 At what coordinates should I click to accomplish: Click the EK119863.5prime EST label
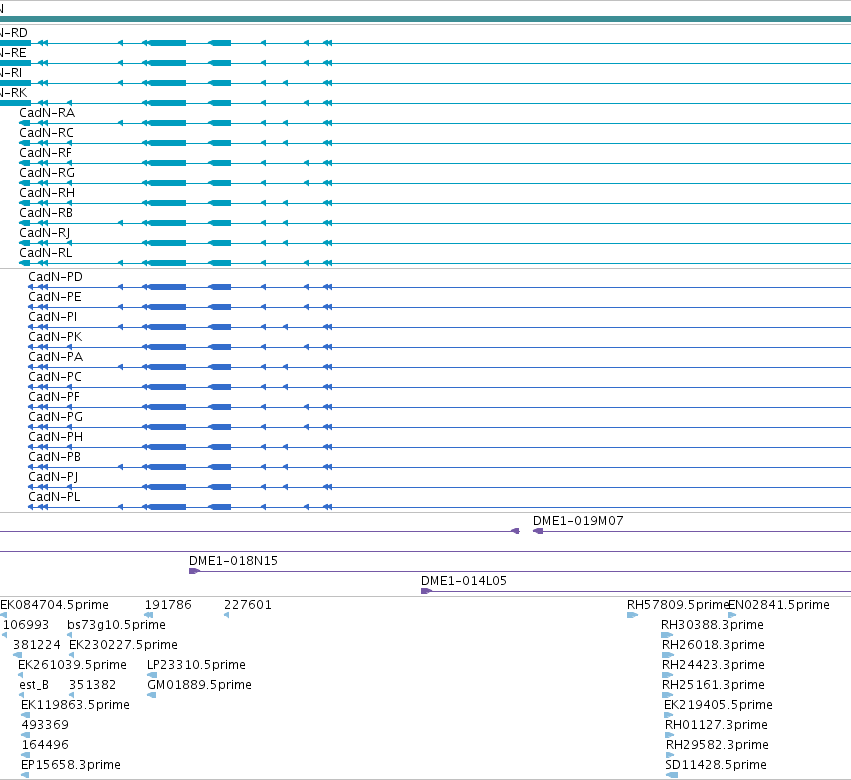coord(75,706)
